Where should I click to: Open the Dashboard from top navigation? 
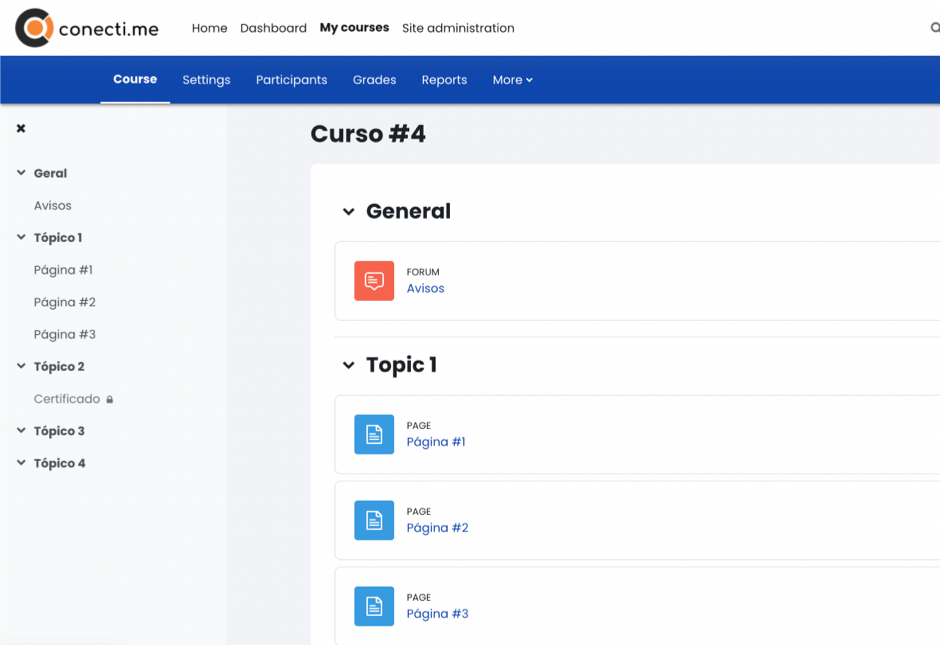coord(273,28)
